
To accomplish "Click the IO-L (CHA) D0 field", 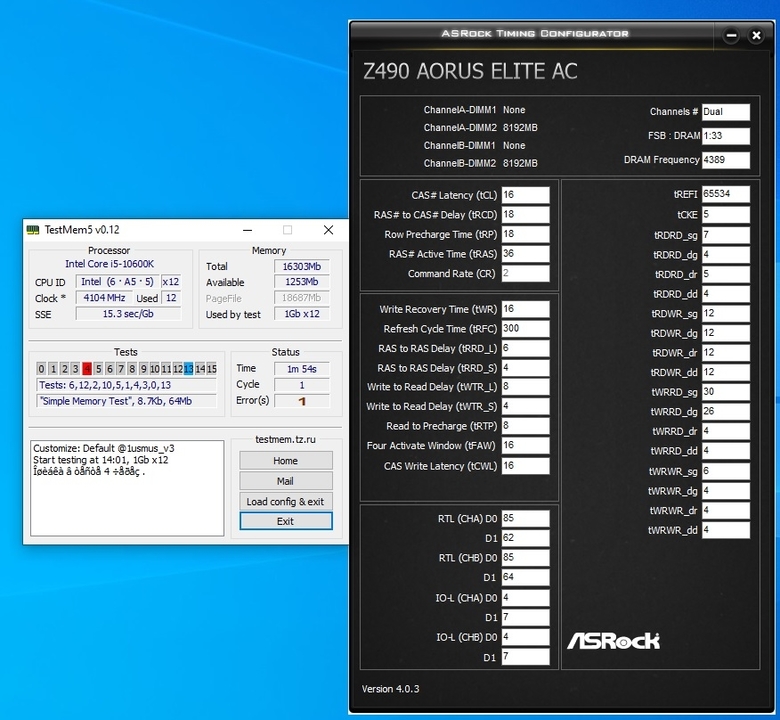I will (525, 598).
